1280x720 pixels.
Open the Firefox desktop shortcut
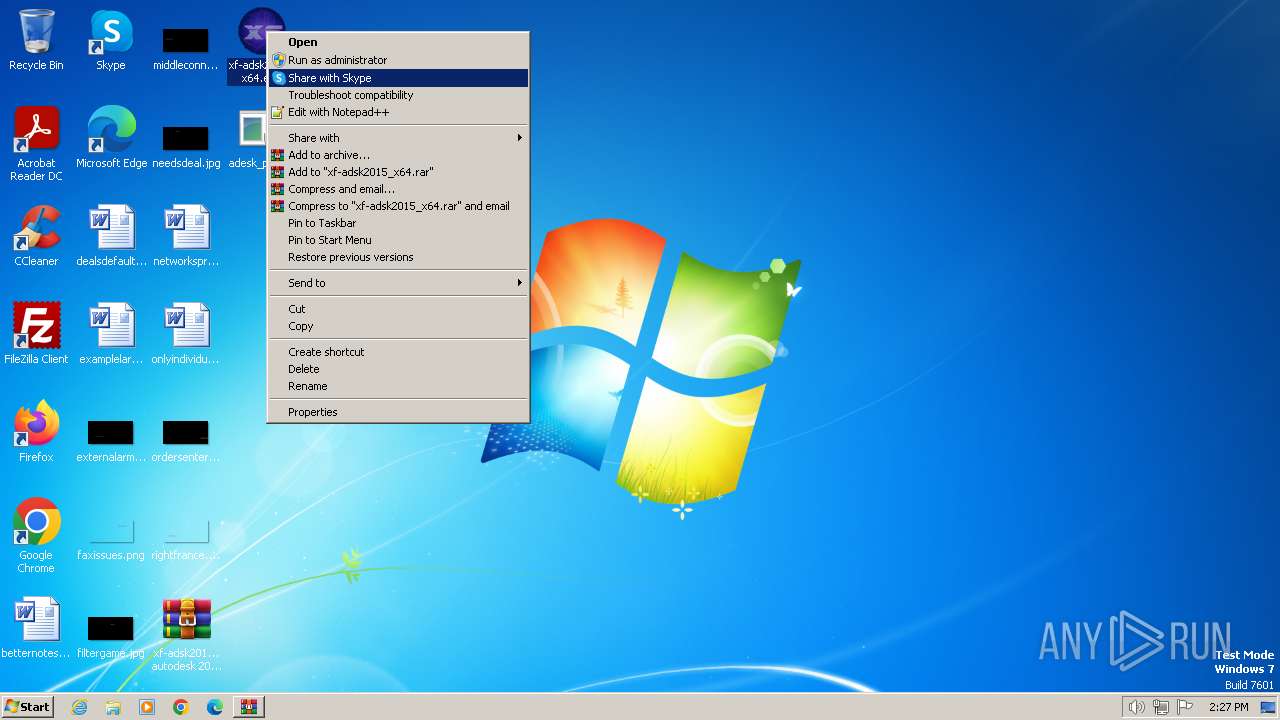[x=36, y=432]
